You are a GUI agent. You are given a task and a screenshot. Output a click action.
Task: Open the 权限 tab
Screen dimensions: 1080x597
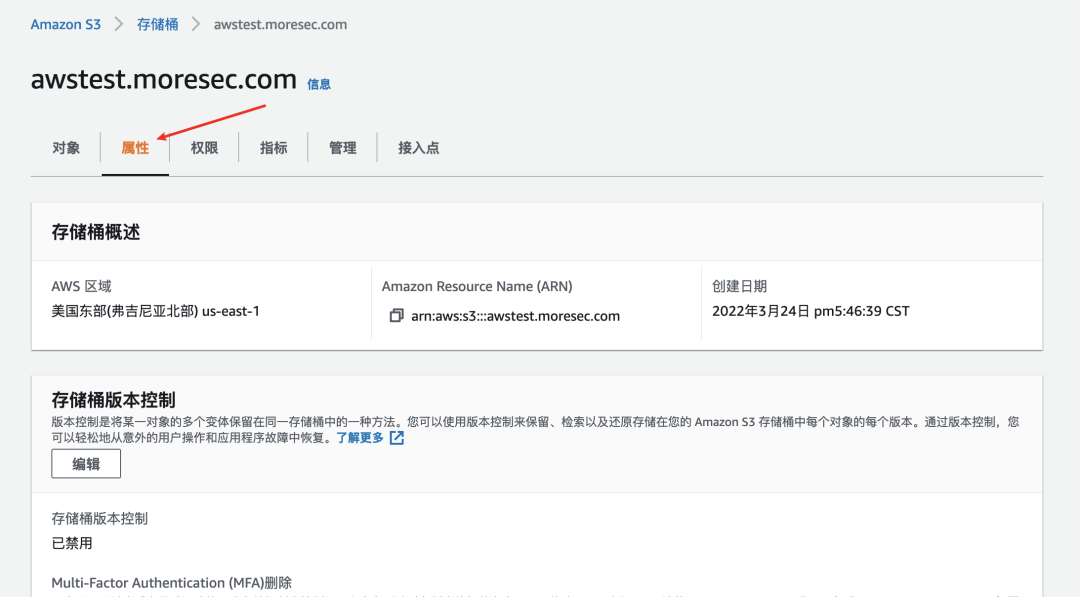203,147
